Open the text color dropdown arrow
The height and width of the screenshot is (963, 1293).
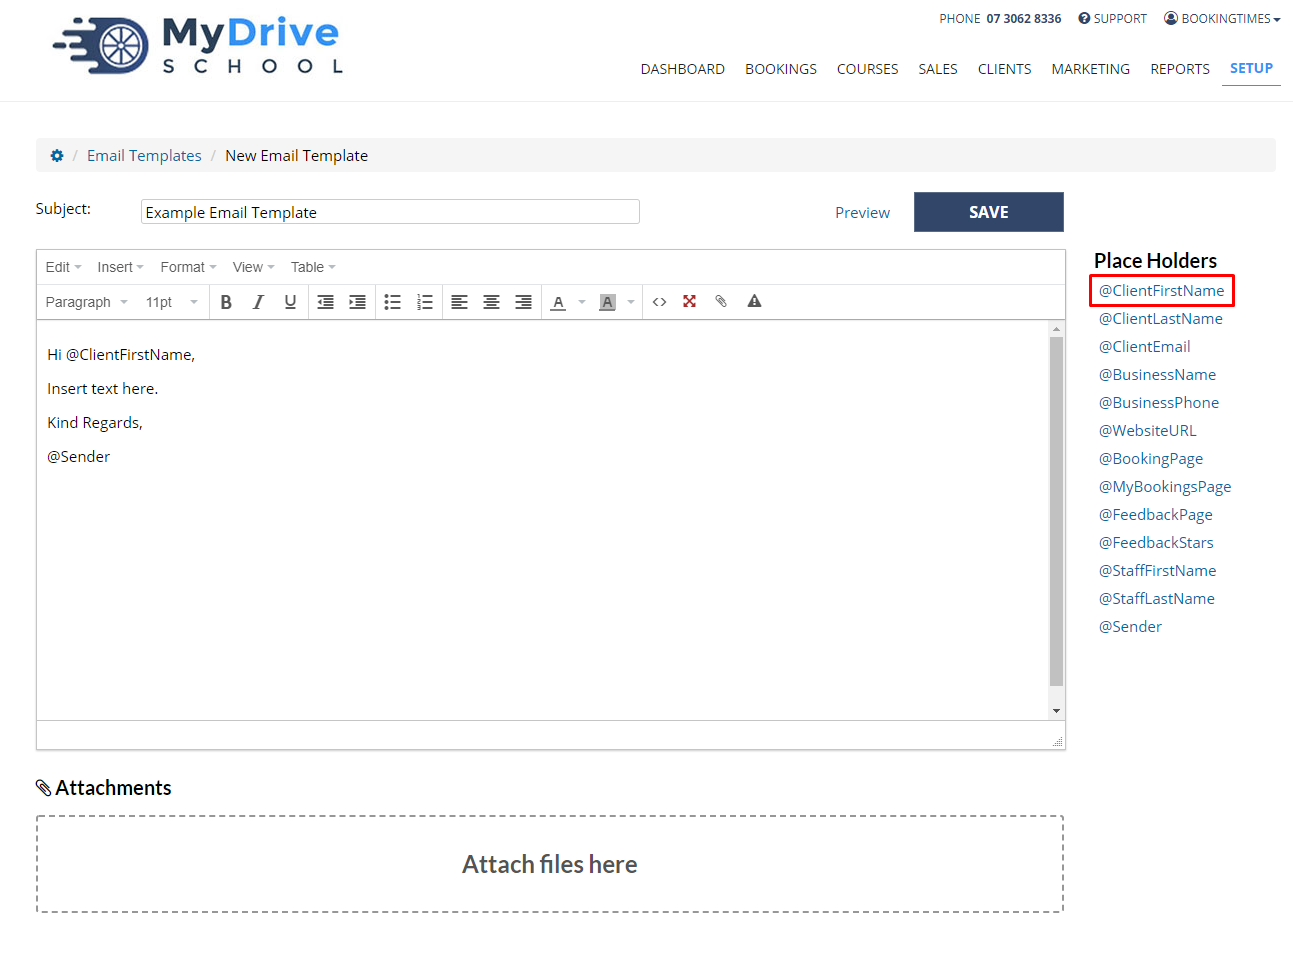582,302
